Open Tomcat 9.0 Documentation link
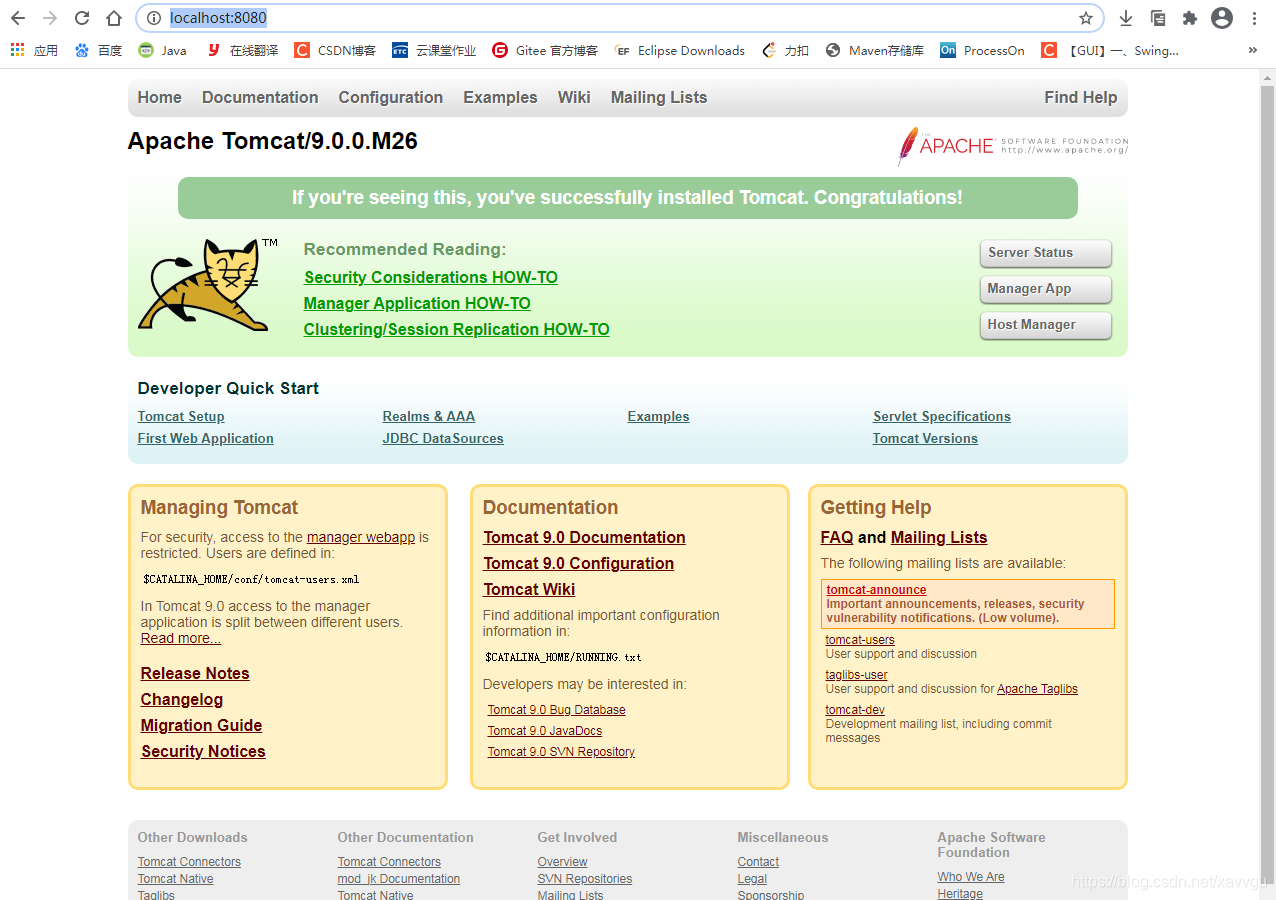The image size is (1276, 900). click(585, 537)
